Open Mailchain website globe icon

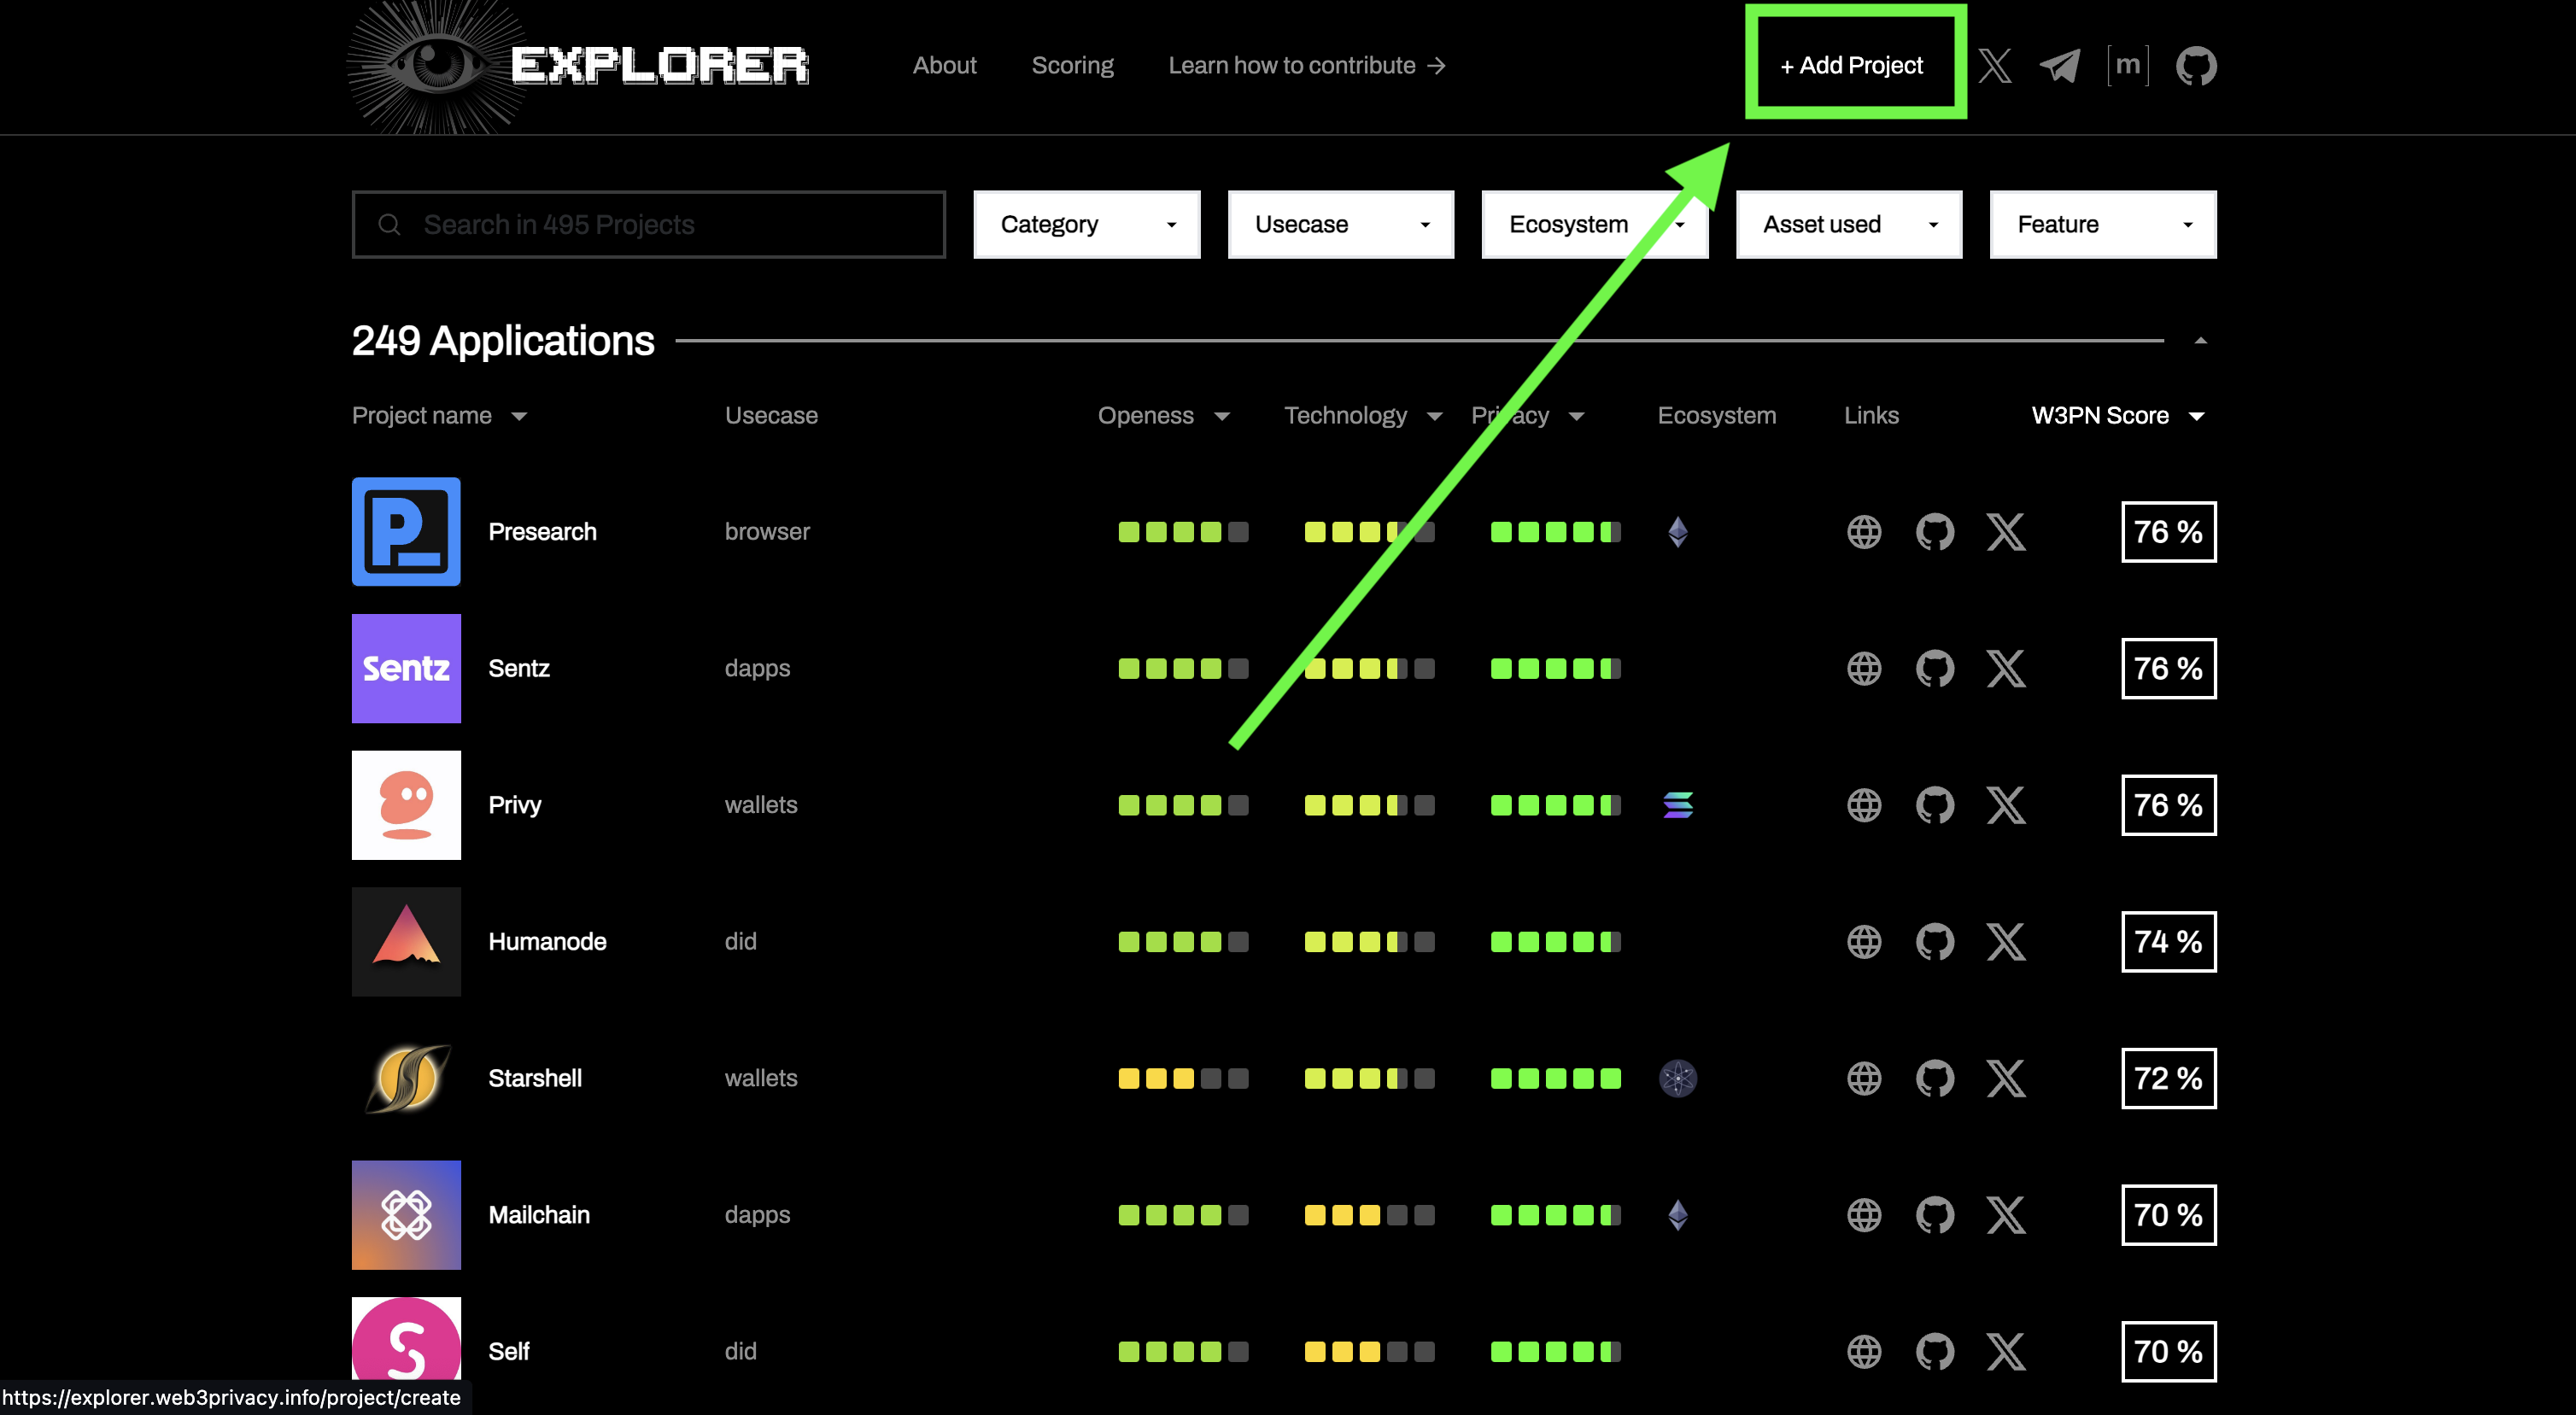coord(1864,1215)
